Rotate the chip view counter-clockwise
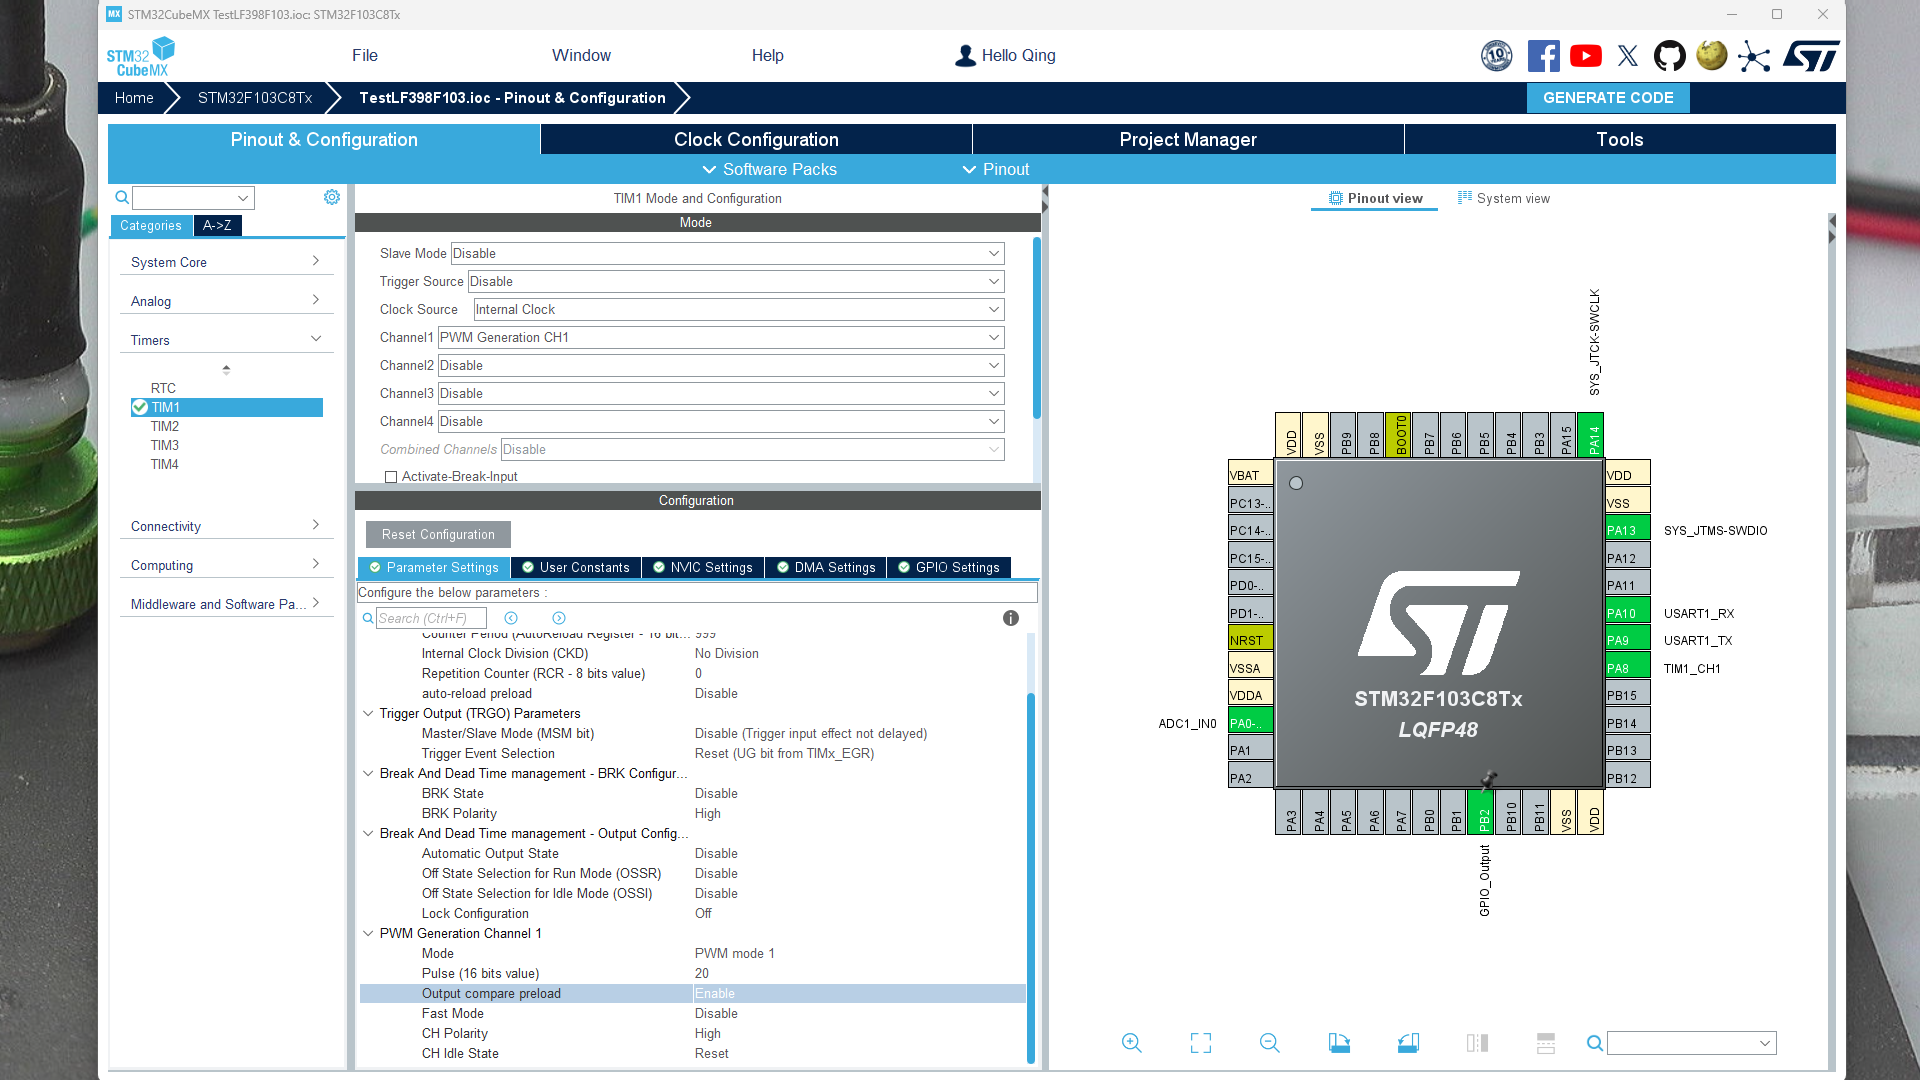Image resolution: width=1920 pixels, height=1080 pixels. [1408, 1043]
